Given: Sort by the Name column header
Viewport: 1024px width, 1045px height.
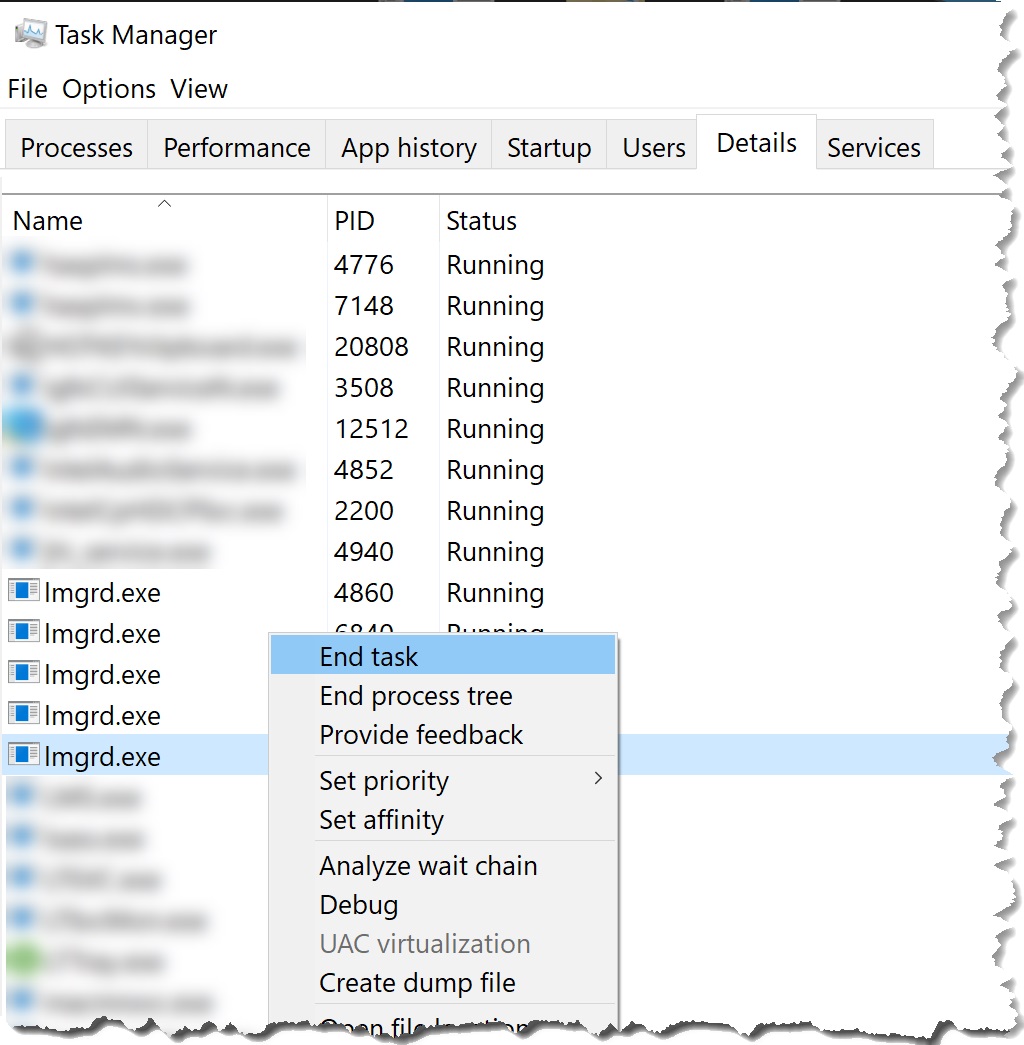Looking at the screenshot, I should [48, 221].
